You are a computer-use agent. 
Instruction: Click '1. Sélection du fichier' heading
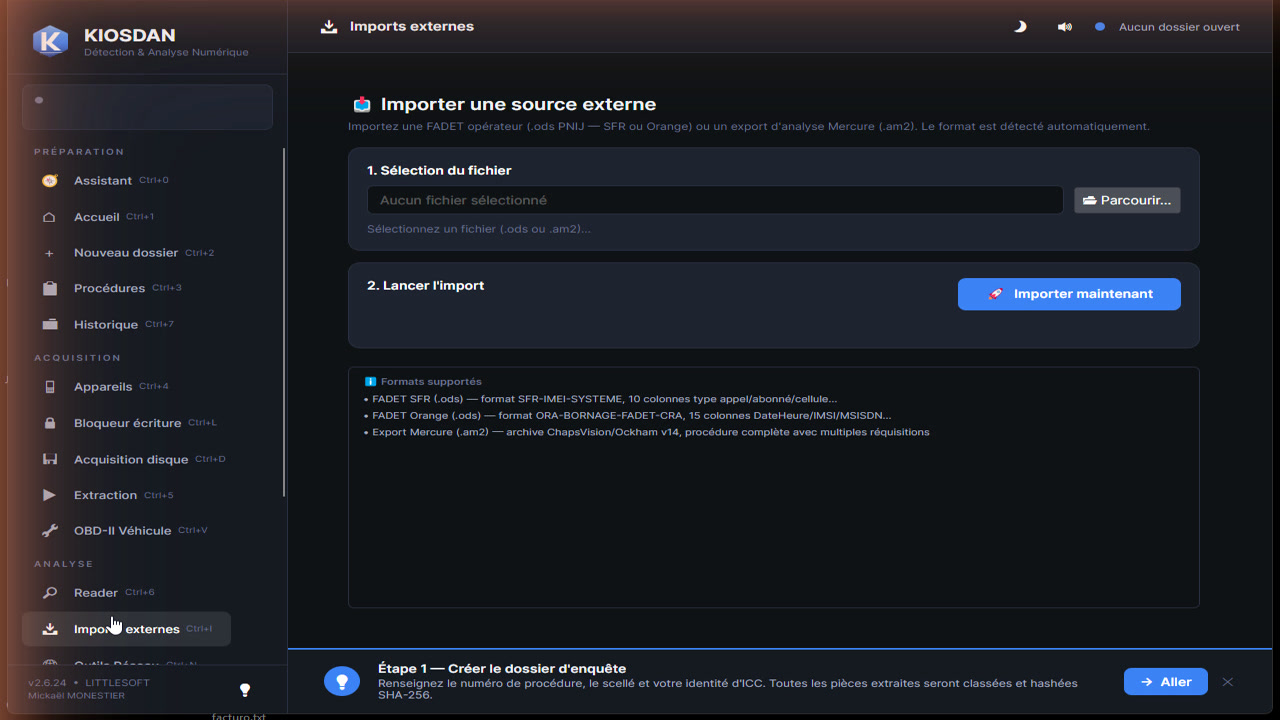[x=439, y=171]
